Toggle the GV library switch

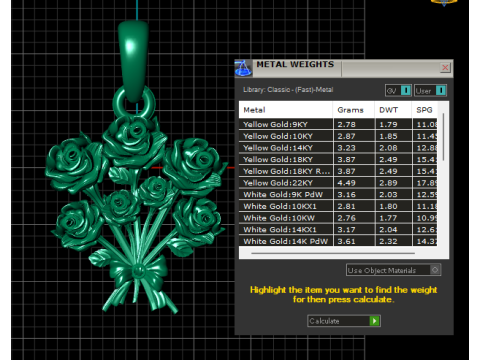pos(398,91)
